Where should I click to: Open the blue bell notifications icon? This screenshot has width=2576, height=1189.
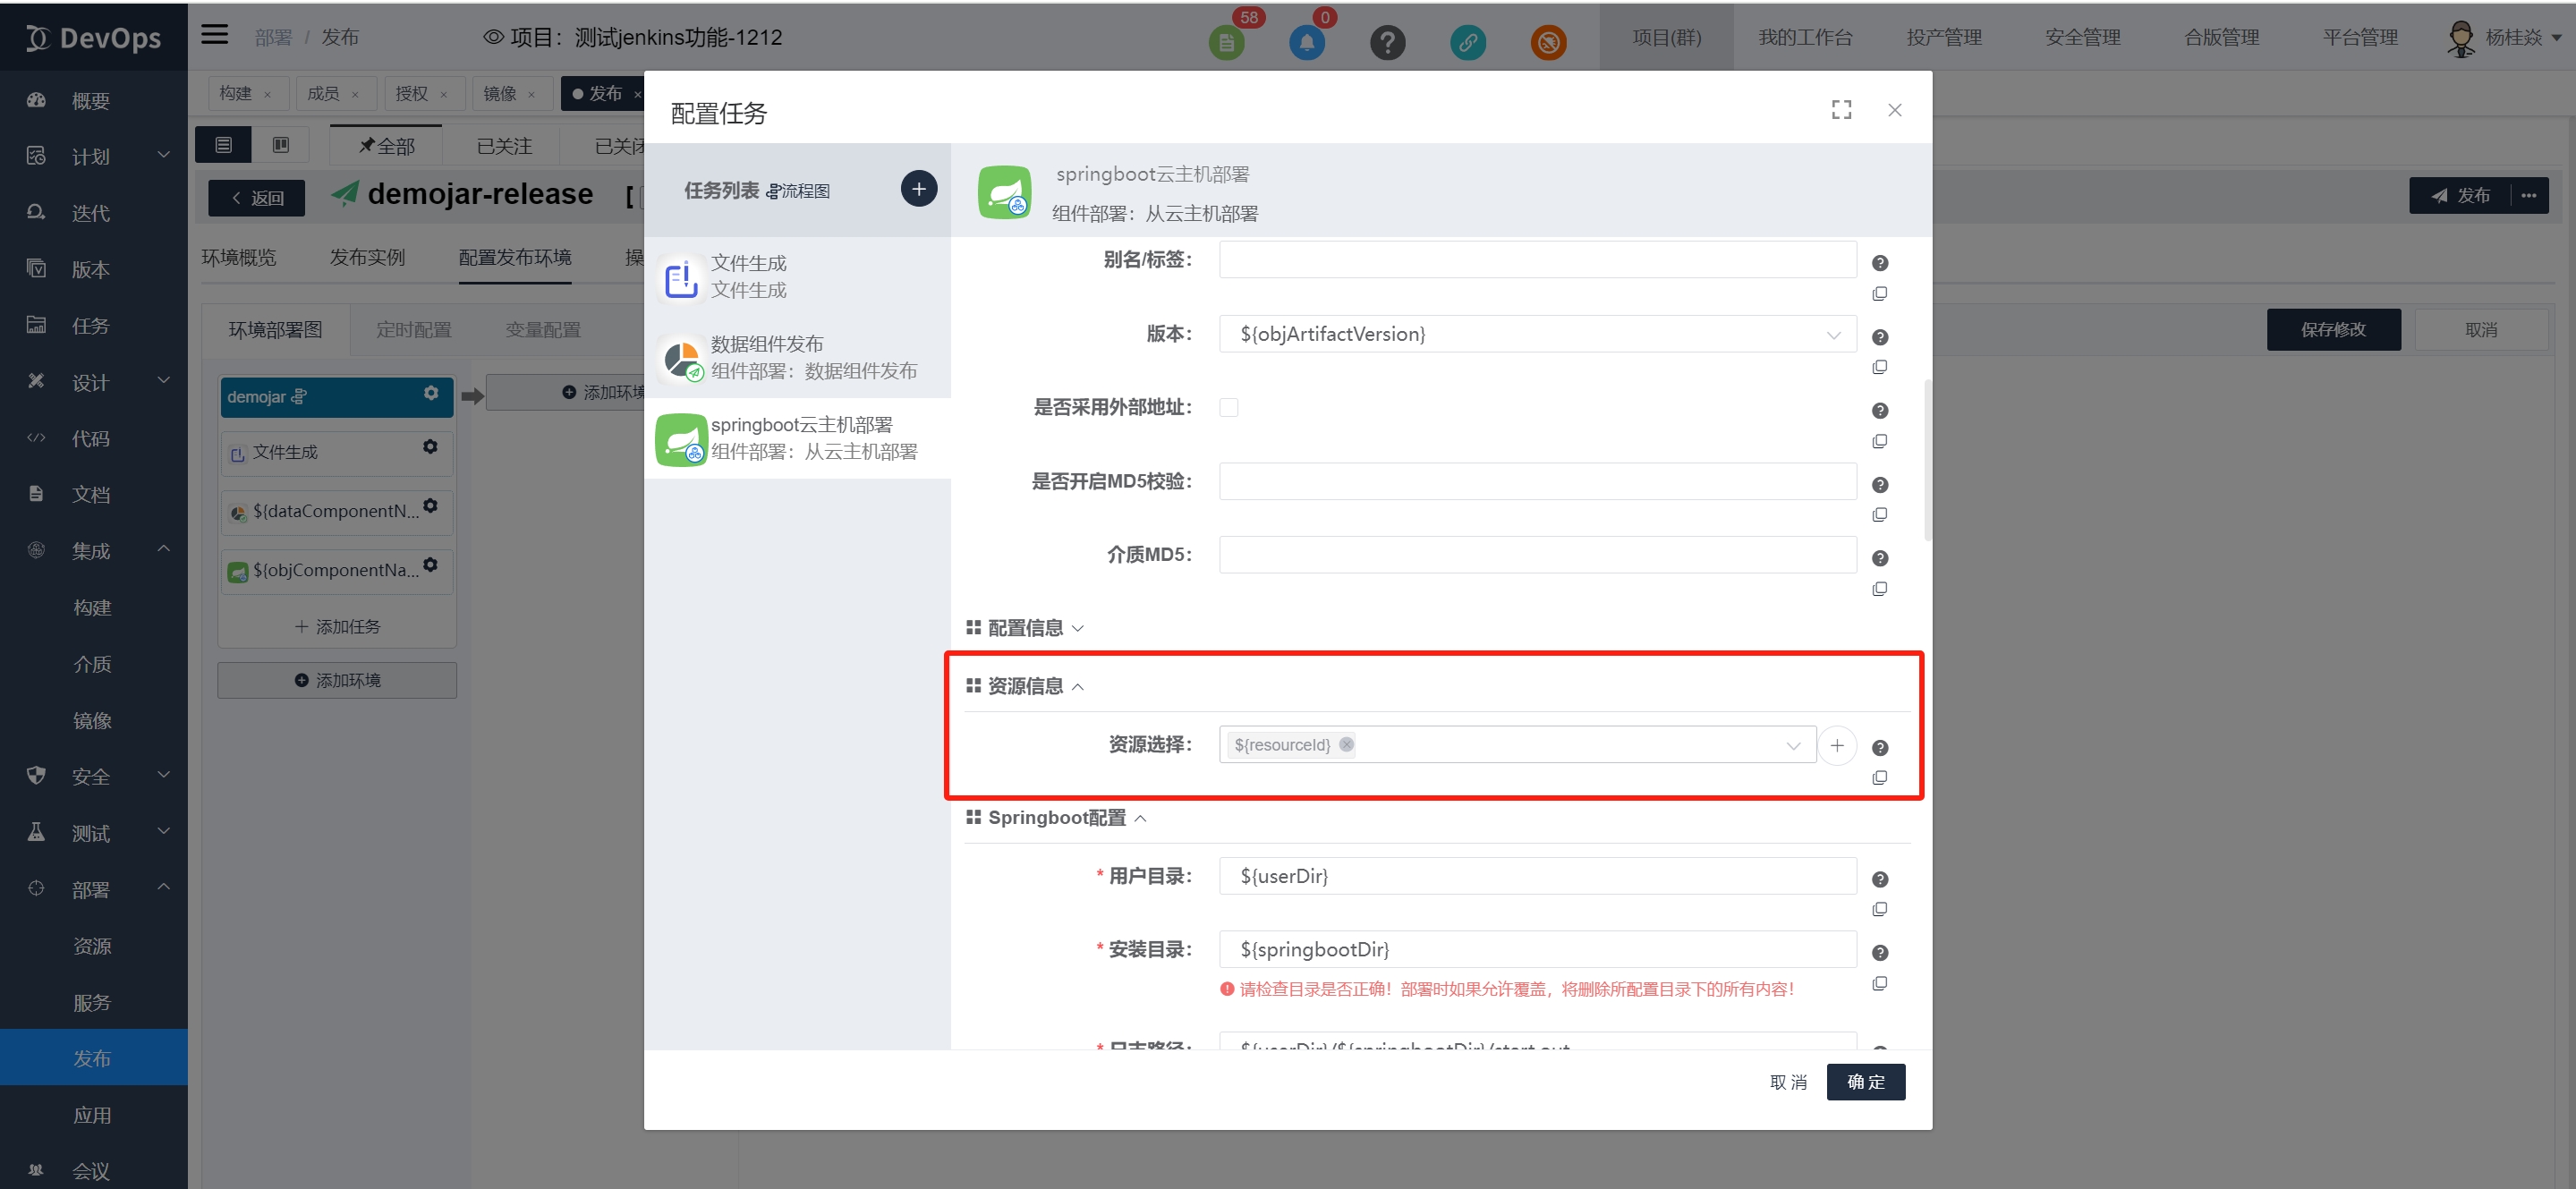[x=1306, y=42]
